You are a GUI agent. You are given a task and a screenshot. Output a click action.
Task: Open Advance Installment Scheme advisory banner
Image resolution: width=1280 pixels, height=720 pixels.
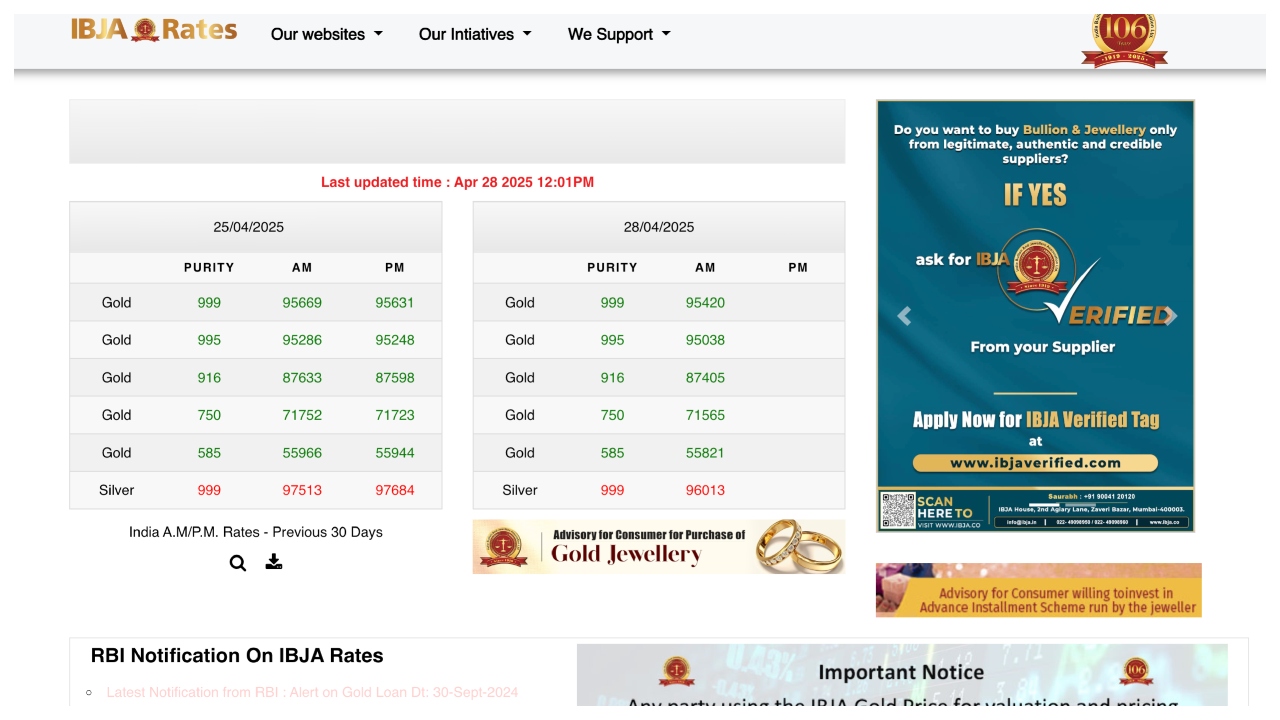tap(1038, 590)
